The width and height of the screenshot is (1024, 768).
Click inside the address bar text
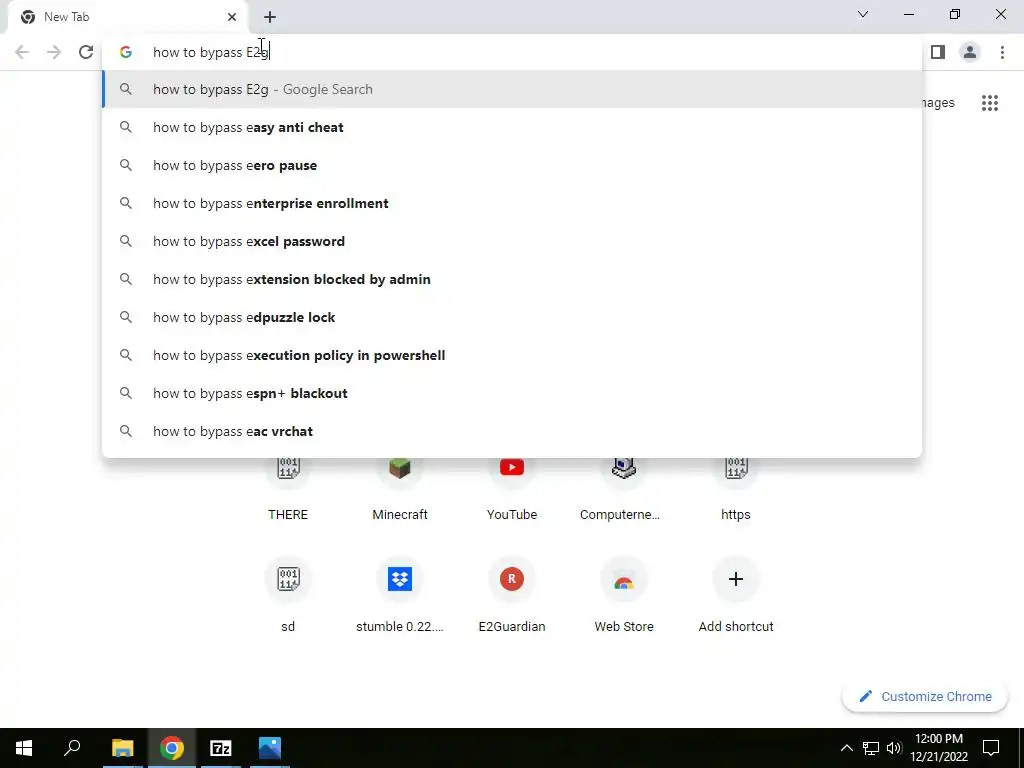[210, 52]
